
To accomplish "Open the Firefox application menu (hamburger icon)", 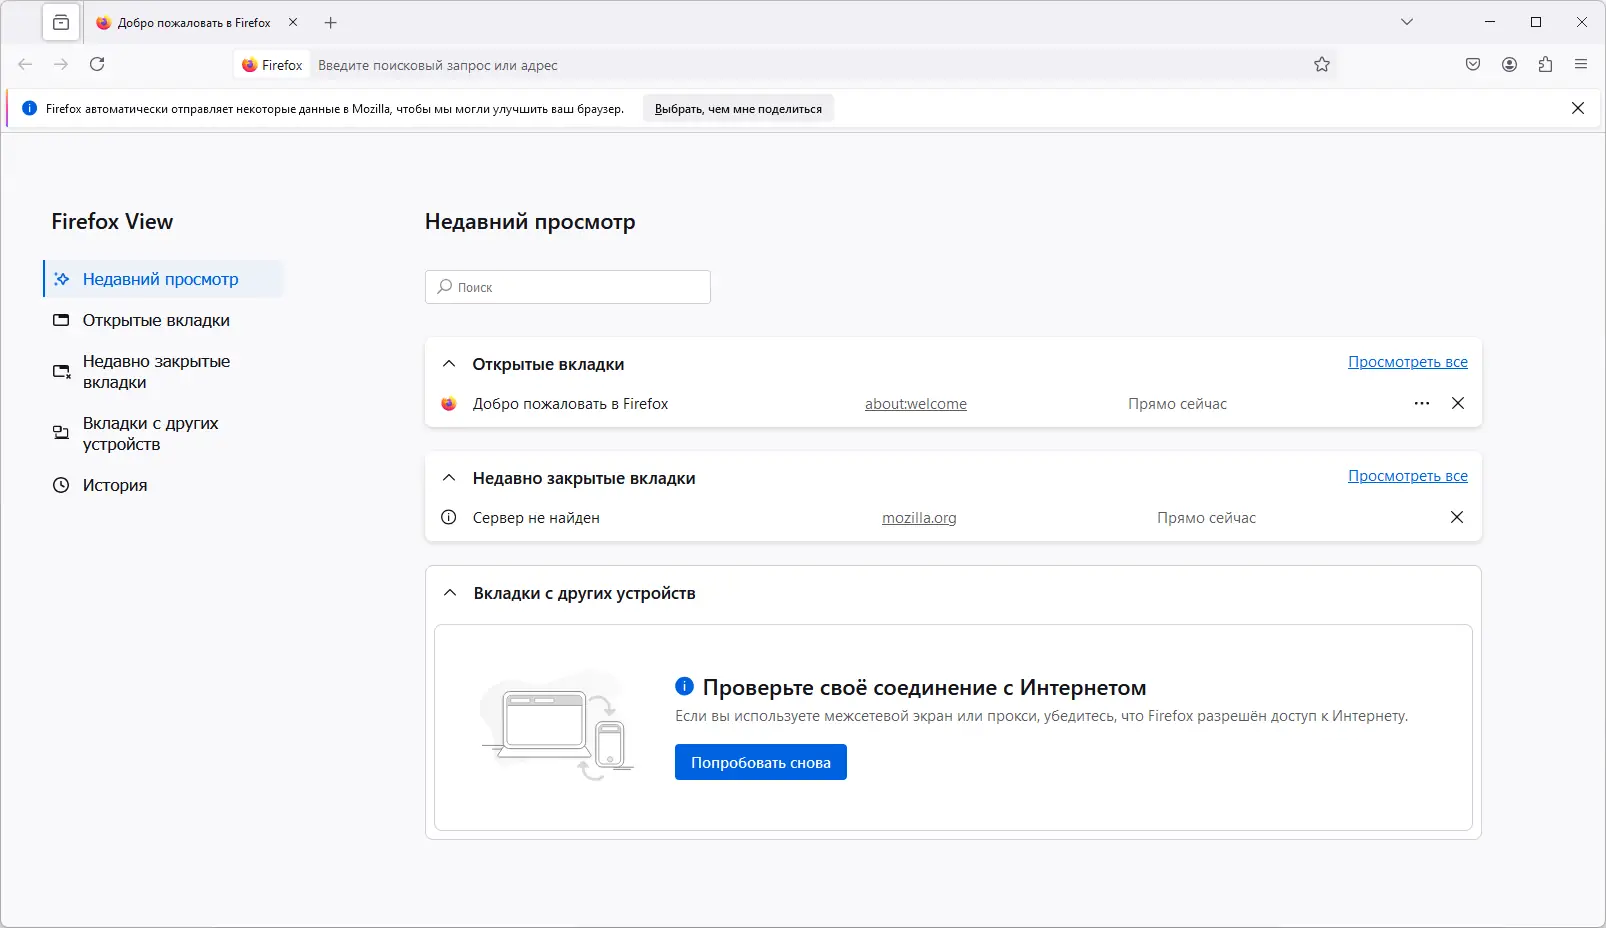I will (x=1582, y=64).
